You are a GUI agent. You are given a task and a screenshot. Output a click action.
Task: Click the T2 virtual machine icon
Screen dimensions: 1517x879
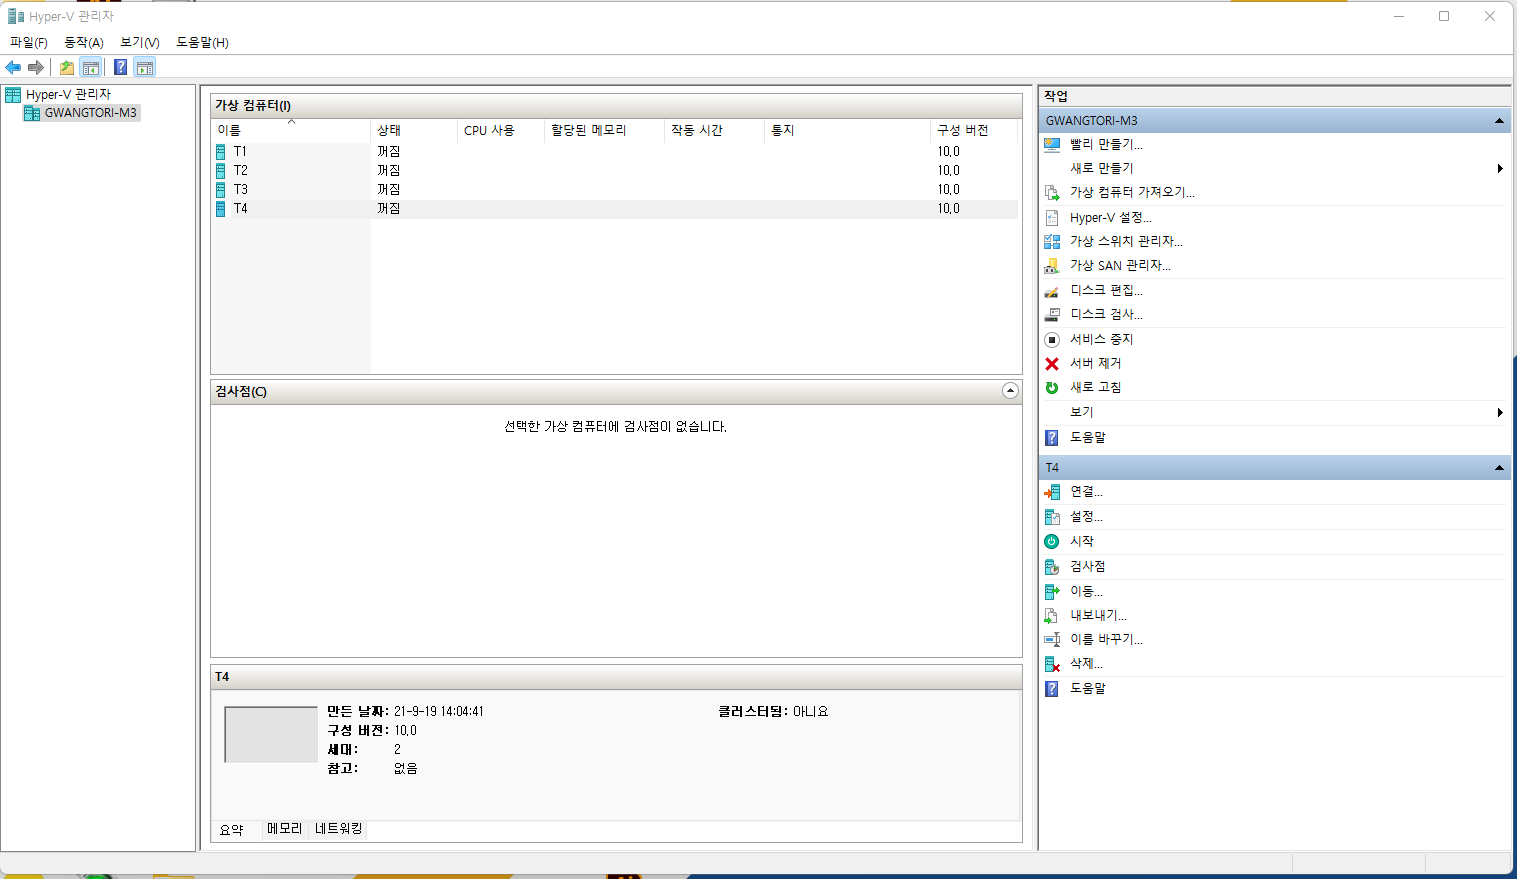221,171
